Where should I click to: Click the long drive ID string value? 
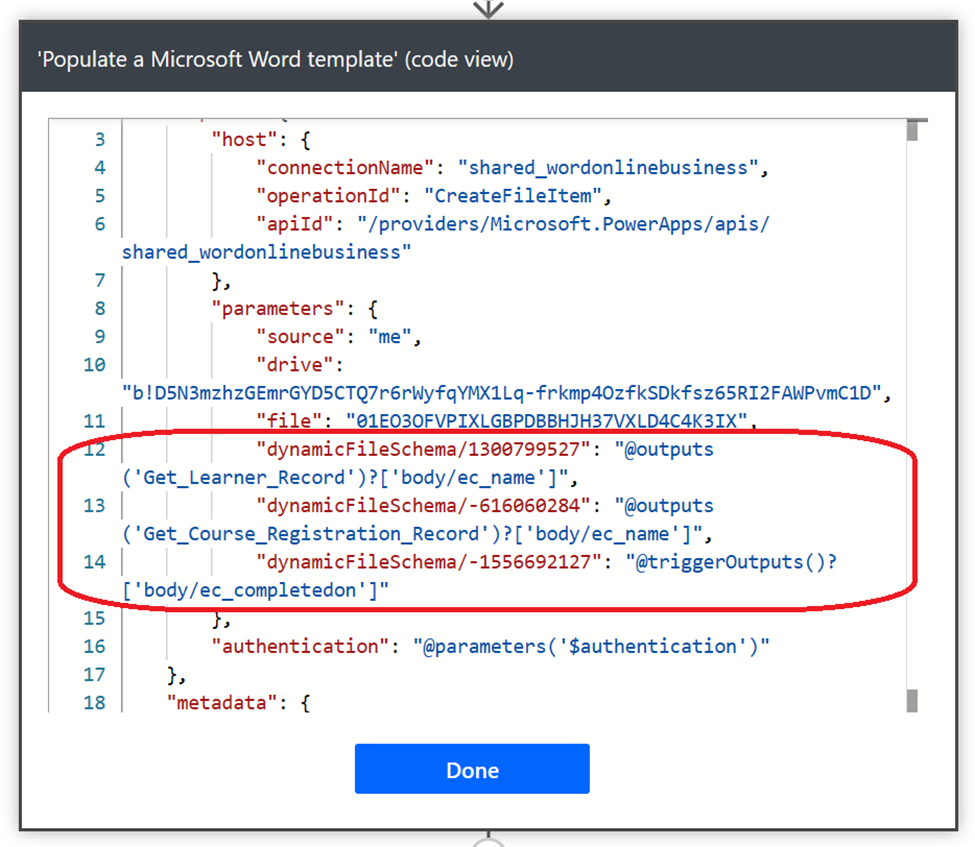click(502, 393)
